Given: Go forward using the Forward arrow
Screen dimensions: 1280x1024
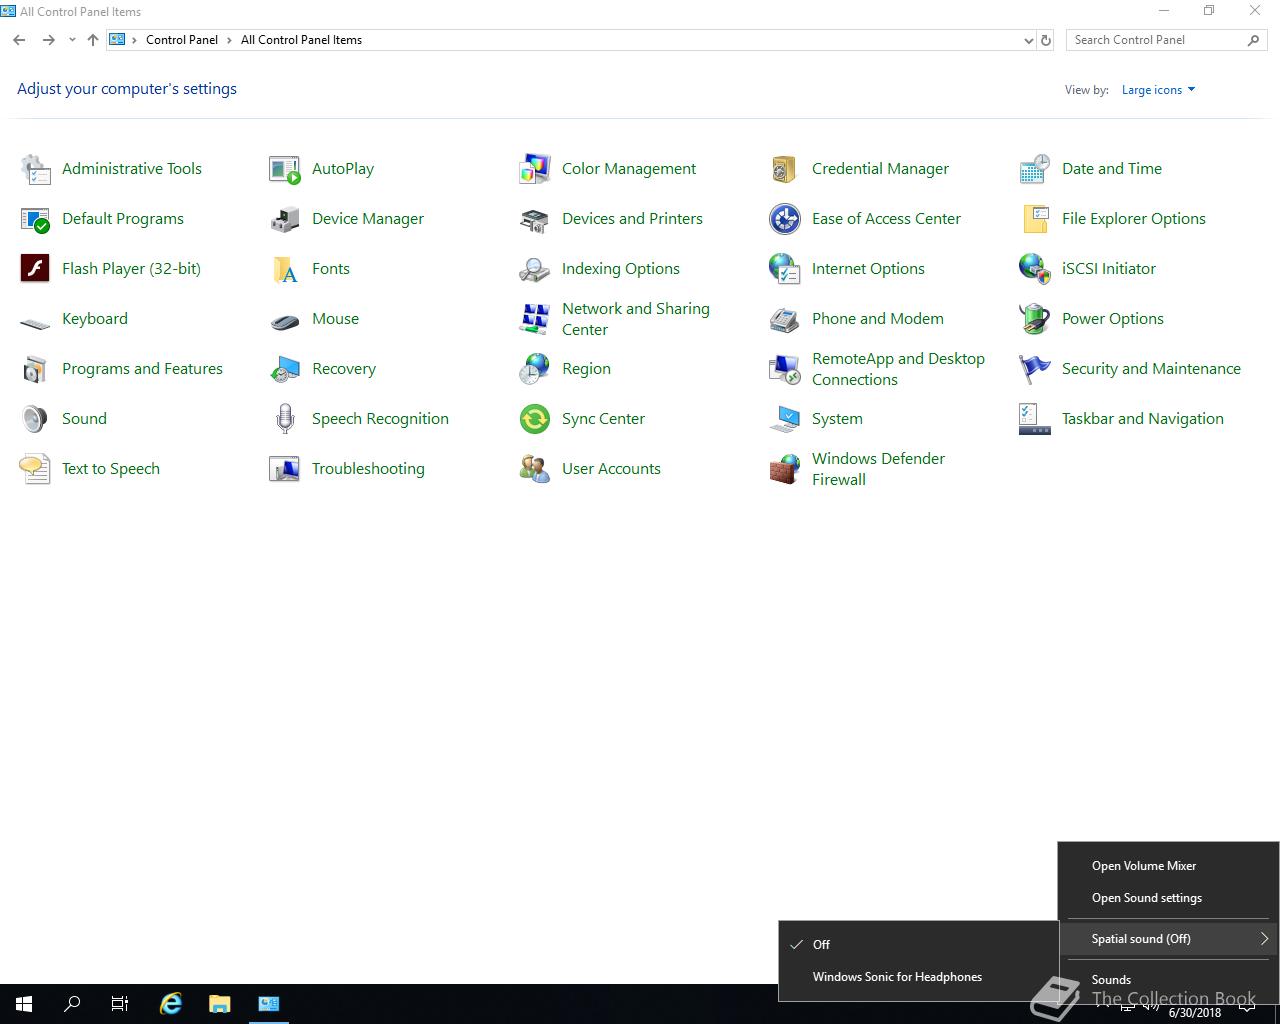Looking at the screenshot, I should pos(48,40).
